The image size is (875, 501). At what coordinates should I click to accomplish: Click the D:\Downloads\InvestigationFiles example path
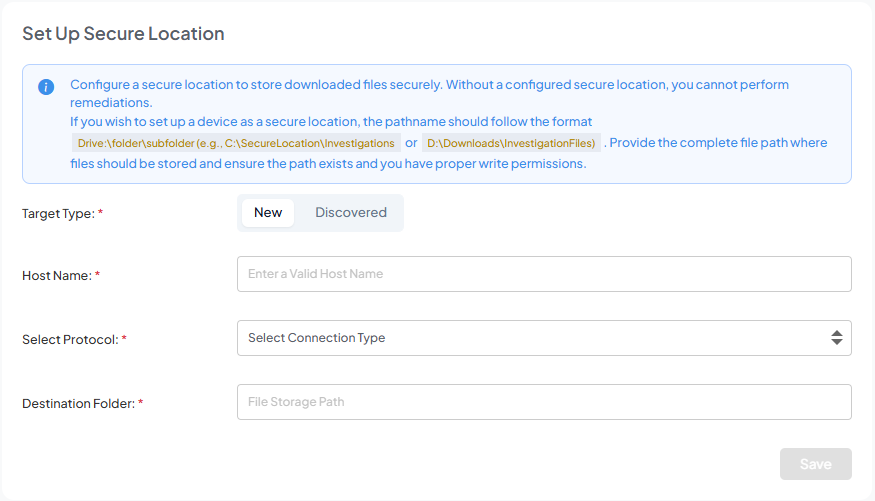[511, 143]
